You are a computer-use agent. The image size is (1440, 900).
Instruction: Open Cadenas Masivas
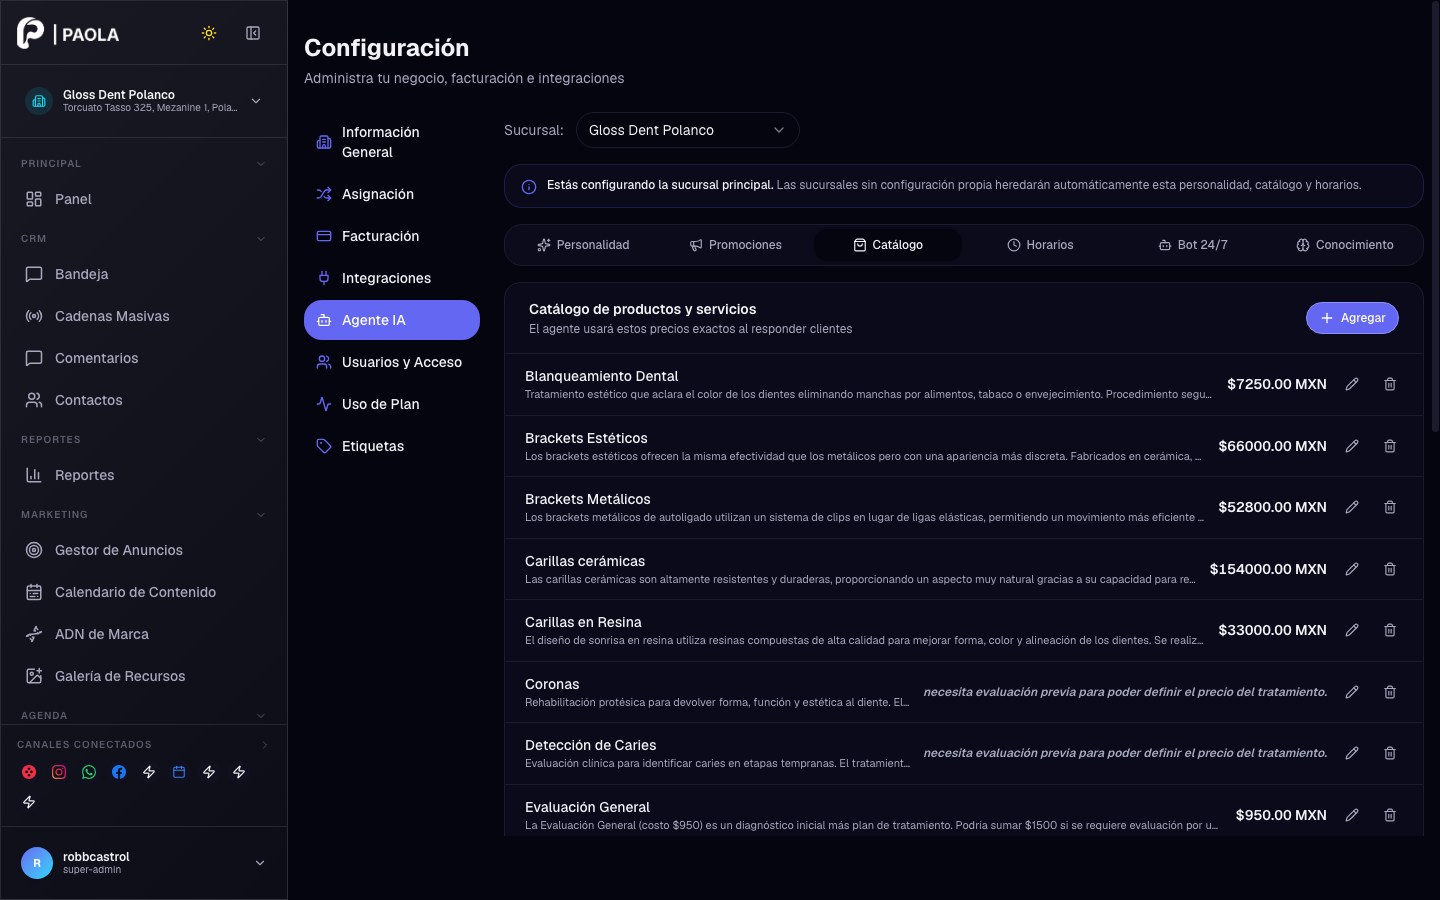point(144,316)
